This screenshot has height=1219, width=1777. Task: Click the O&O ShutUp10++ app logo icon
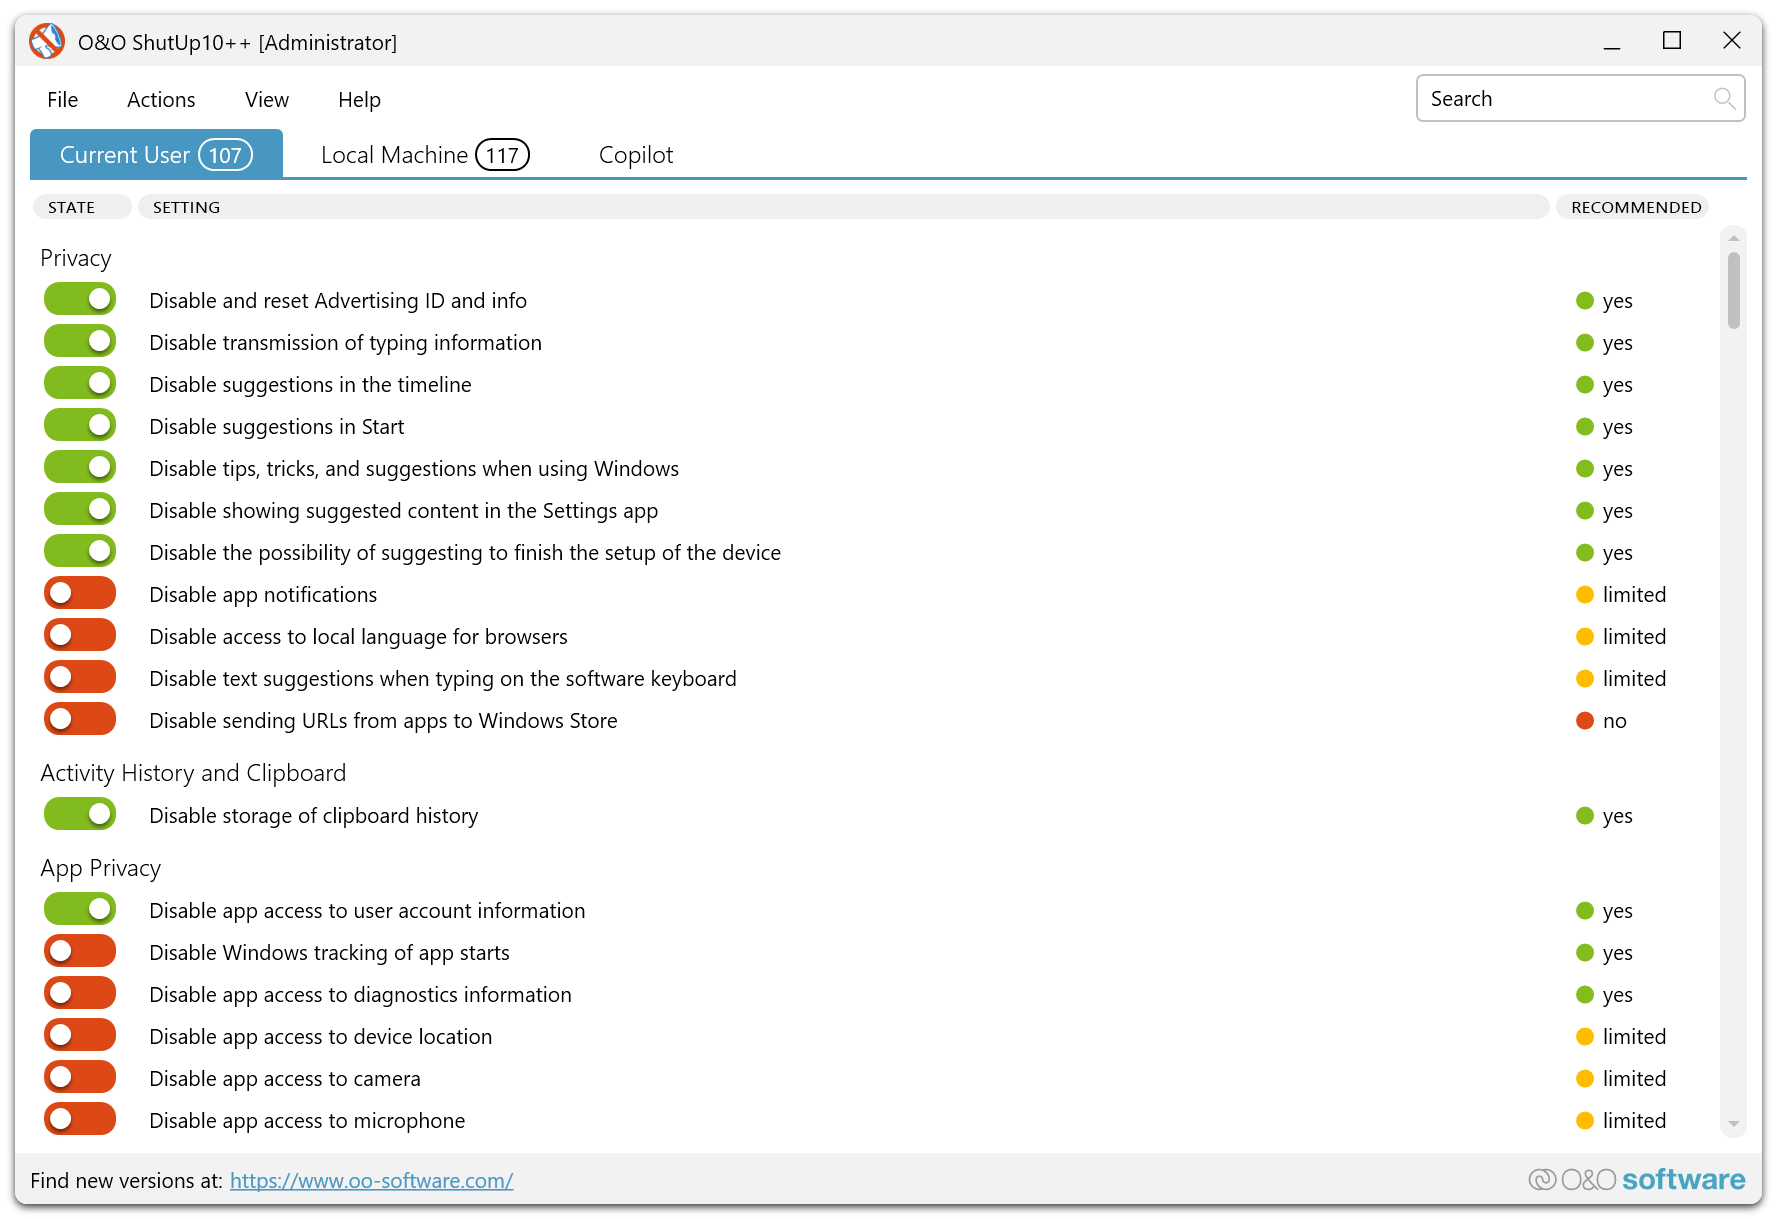tap(47, 42)
